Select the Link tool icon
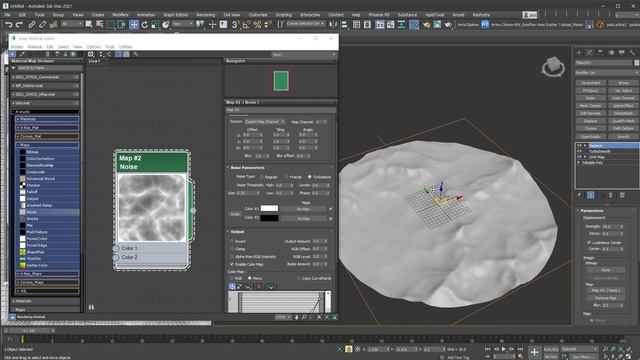 coord(31,25)
